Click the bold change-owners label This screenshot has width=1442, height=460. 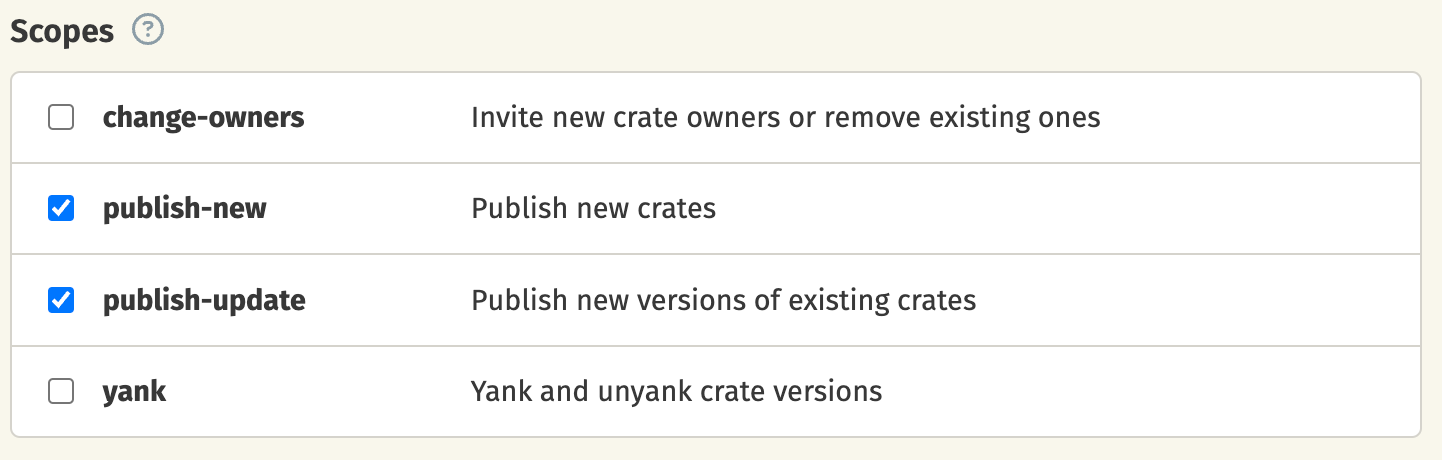(x=203, y=118)
